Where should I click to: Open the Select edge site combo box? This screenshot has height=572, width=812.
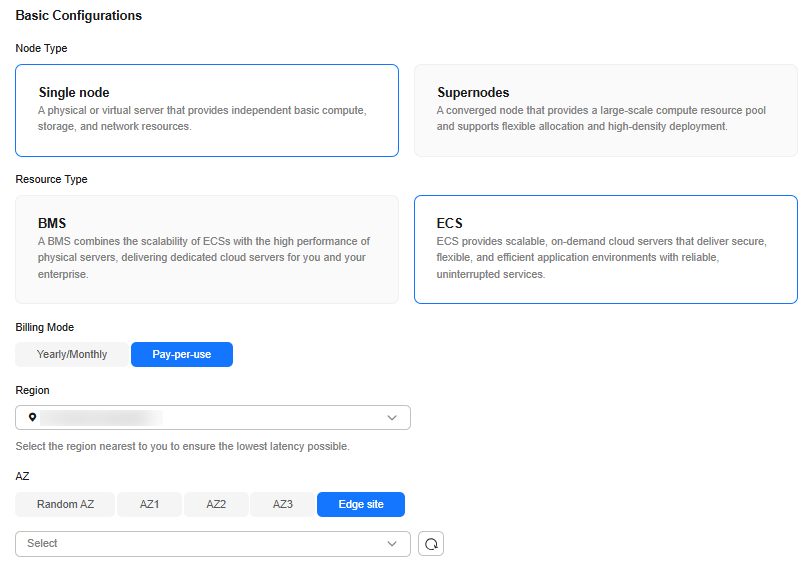pos(213,544)
